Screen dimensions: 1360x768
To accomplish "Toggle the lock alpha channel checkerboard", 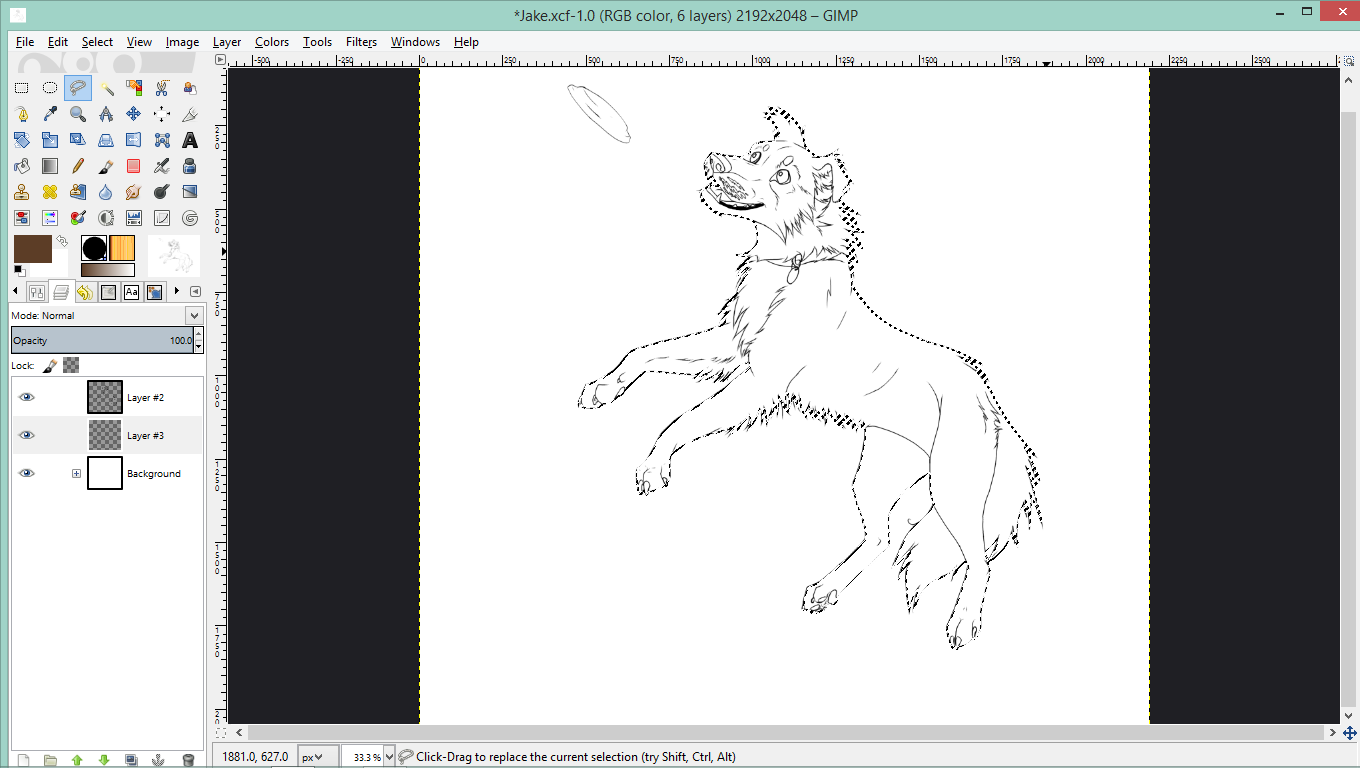I will tap(71, 366).
